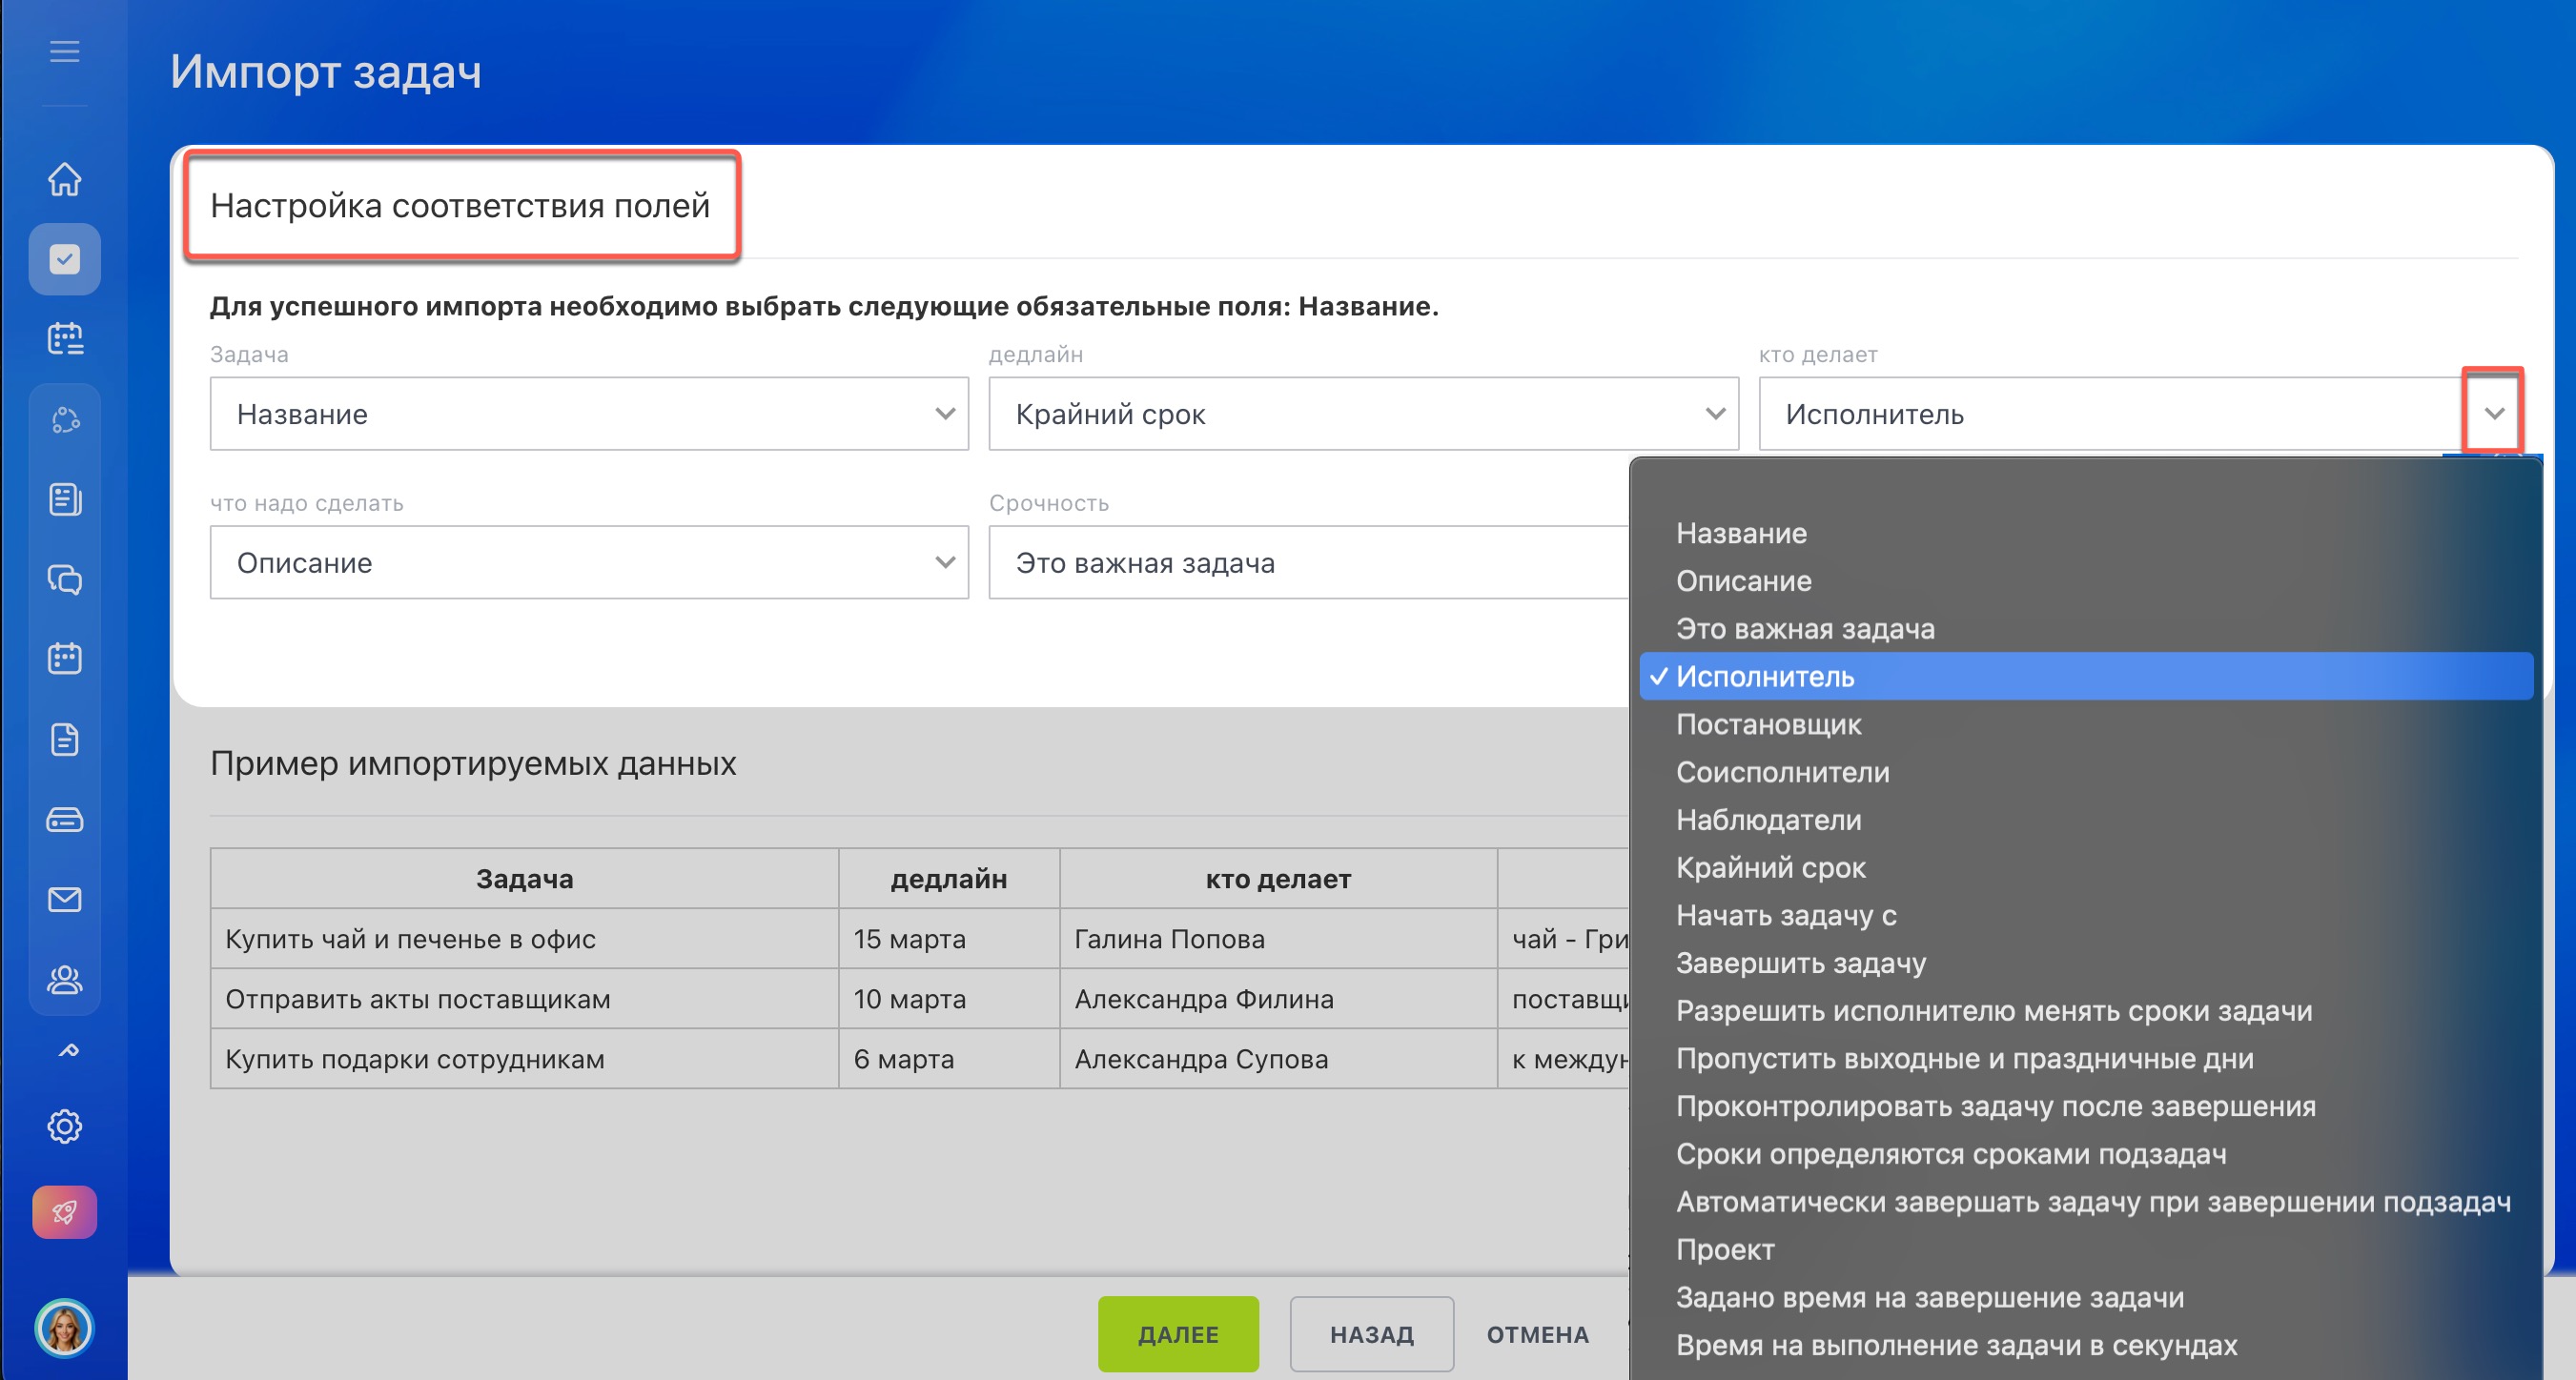
Task: Click the Исполнитель dropdown arrow
Action: (2493, 413)
